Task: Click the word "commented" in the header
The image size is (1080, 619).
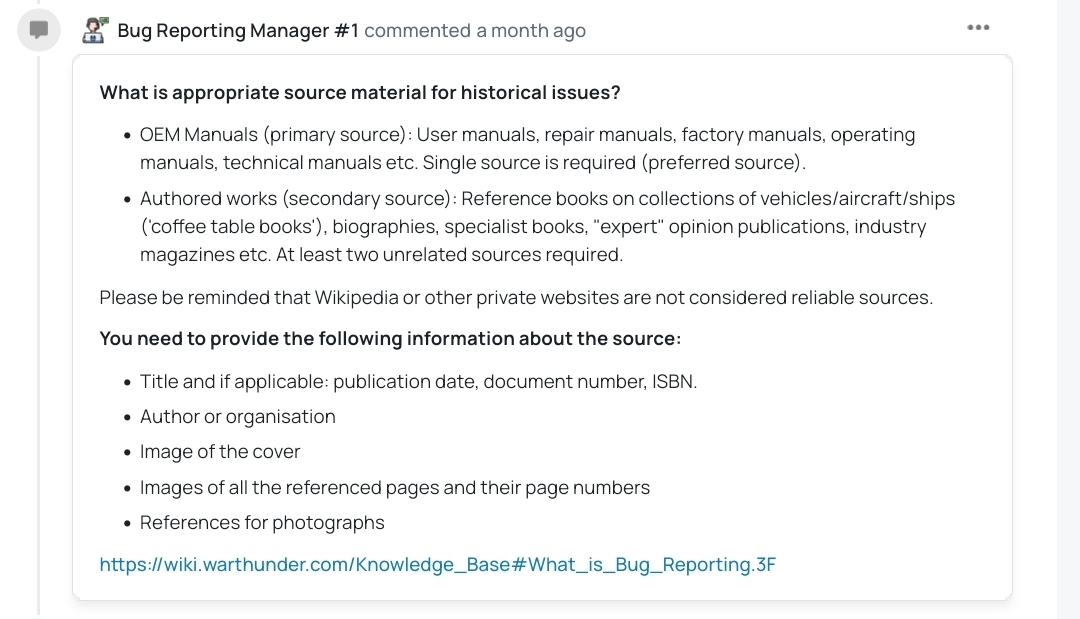Action: coord(417,31)
